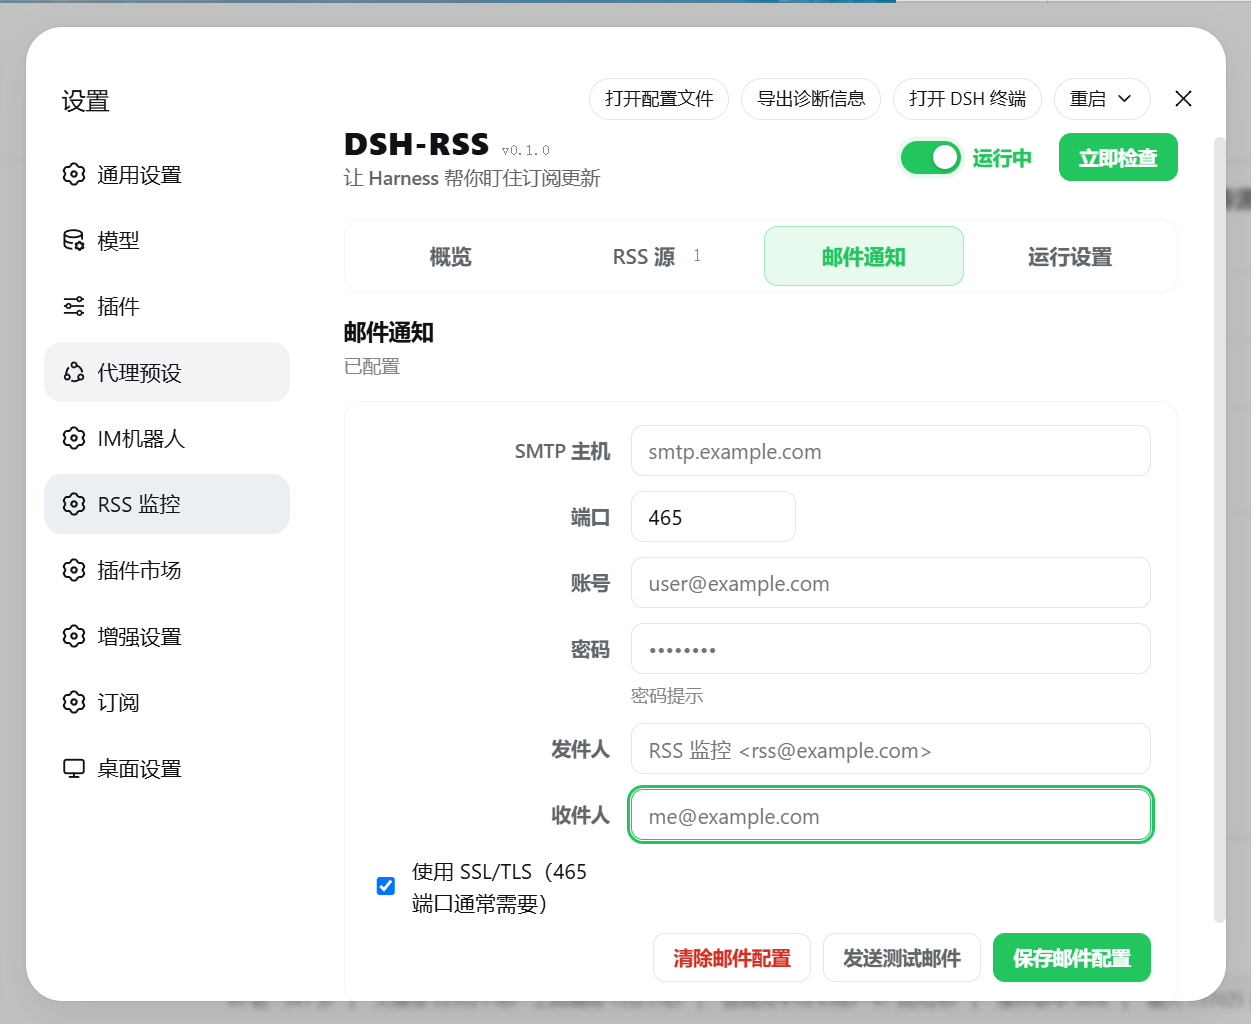1251x1024 pixels.
Task: Click the 打开配置文件 button
Action: point(659,99)
